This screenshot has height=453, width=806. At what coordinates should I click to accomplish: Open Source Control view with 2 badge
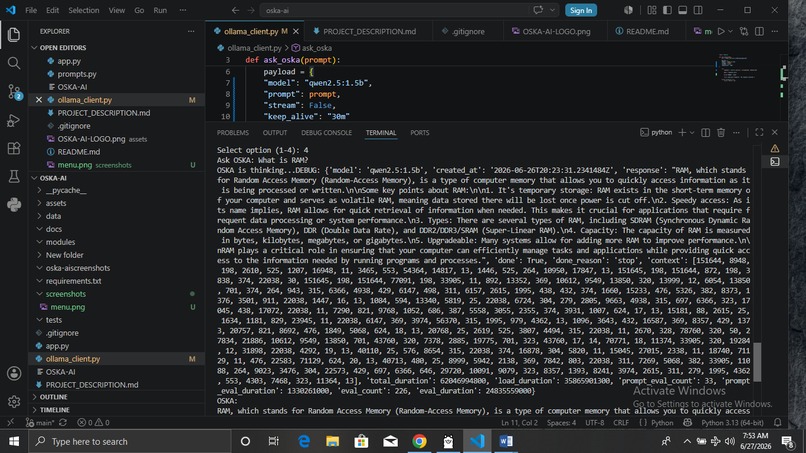pos(14,92)
